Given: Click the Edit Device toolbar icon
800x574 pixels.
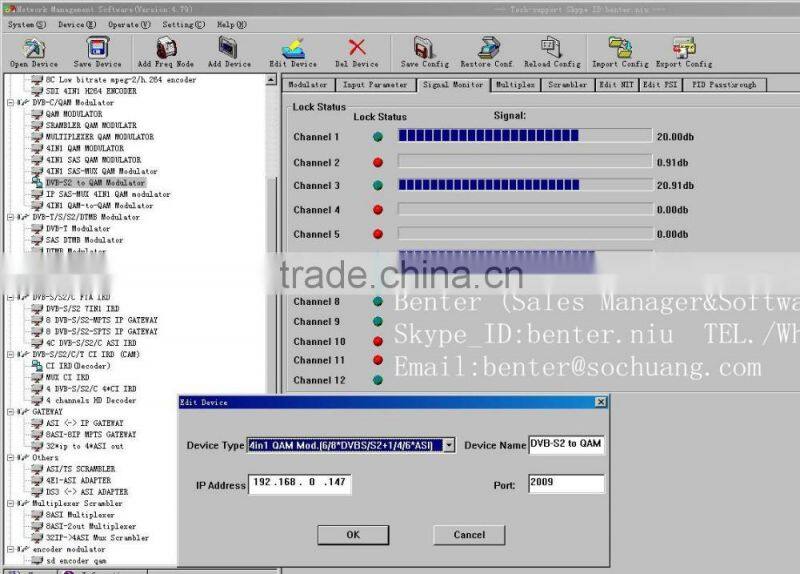Looking at the screenshot, I should click(293, 48).
